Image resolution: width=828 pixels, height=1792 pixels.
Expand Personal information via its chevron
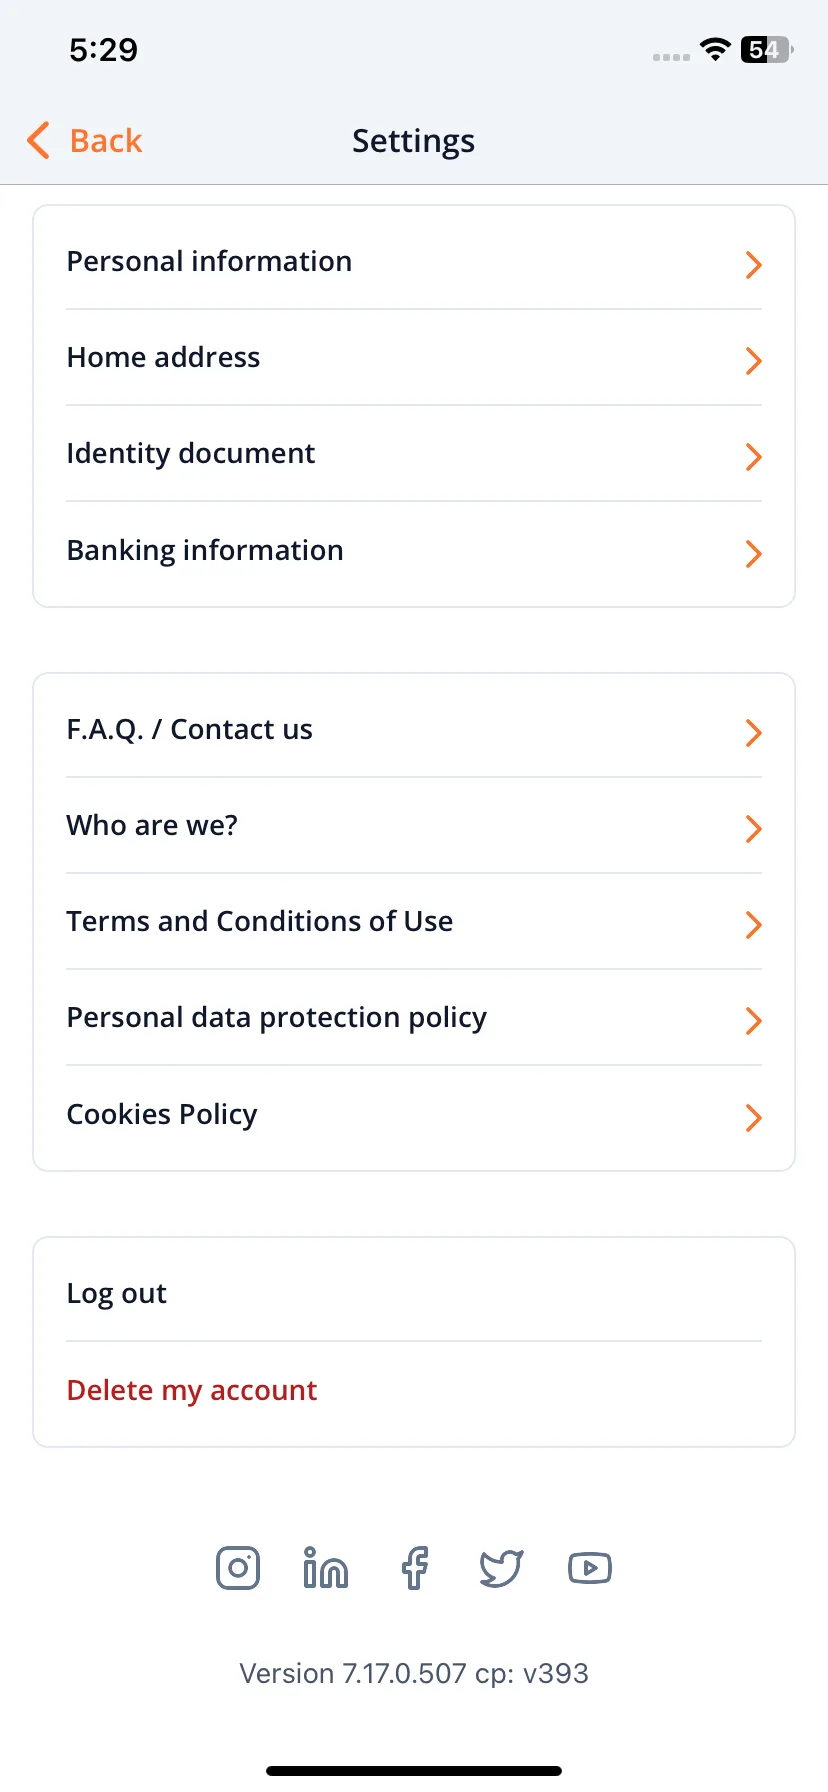pos(754,265)
